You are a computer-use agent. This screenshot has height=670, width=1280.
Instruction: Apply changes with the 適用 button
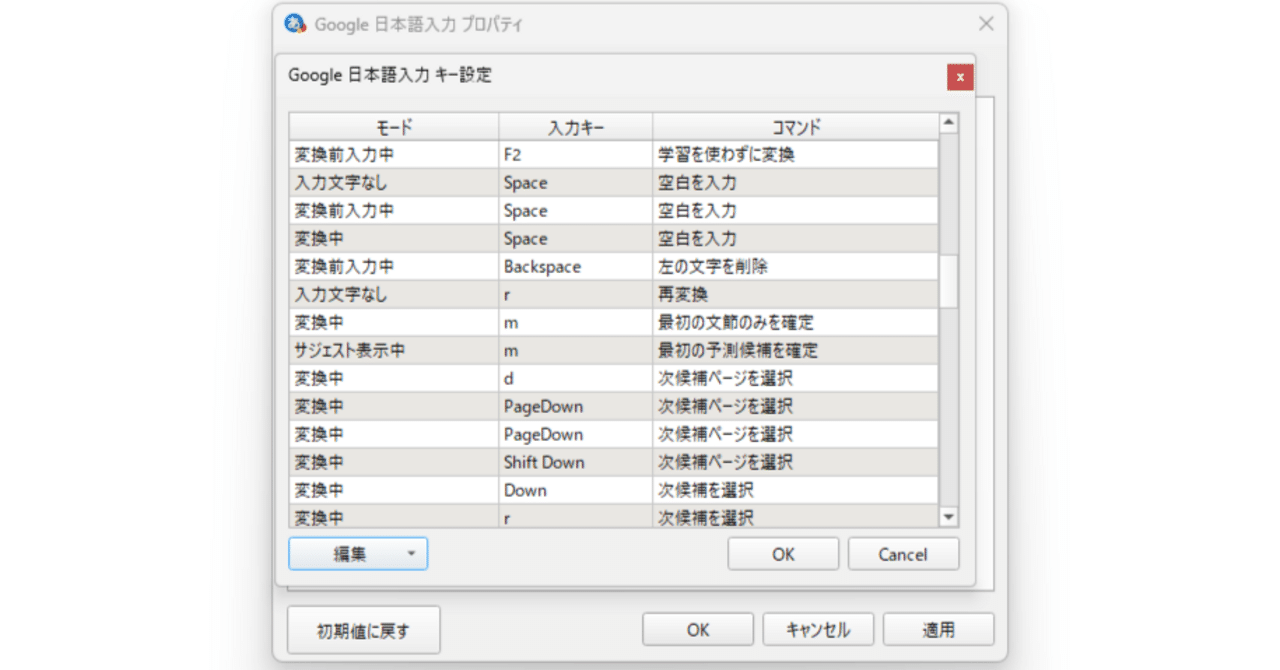pyautogui.click(x=938, y=629)
